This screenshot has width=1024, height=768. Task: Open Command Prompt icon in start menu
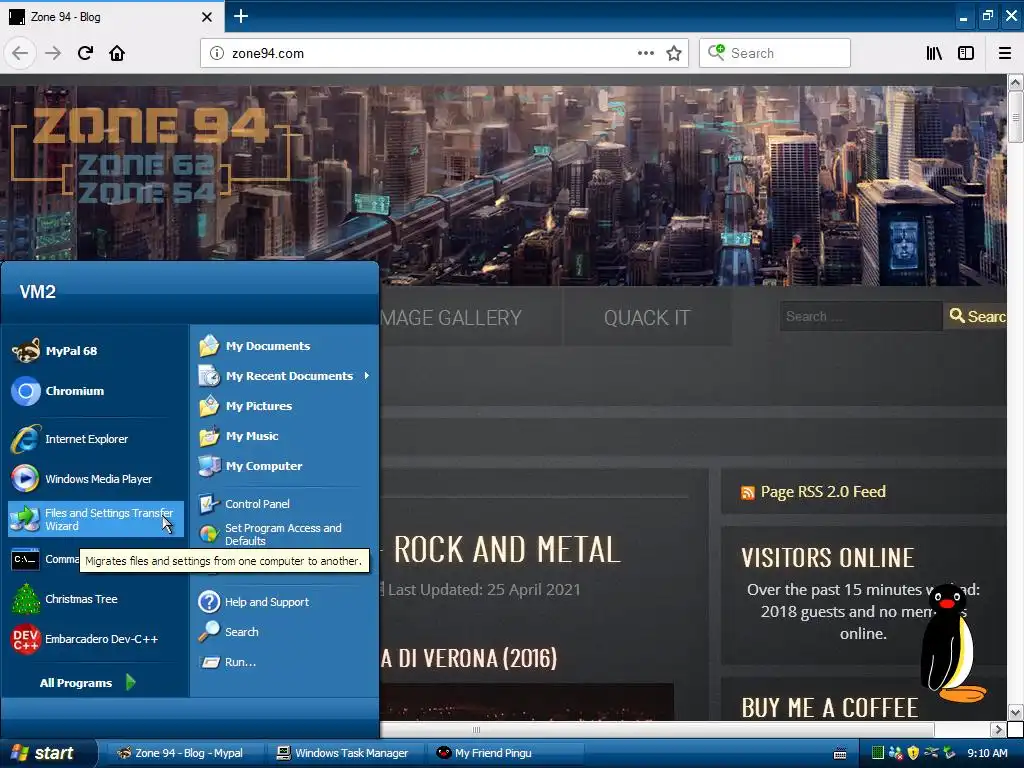[x=25, y=560]
